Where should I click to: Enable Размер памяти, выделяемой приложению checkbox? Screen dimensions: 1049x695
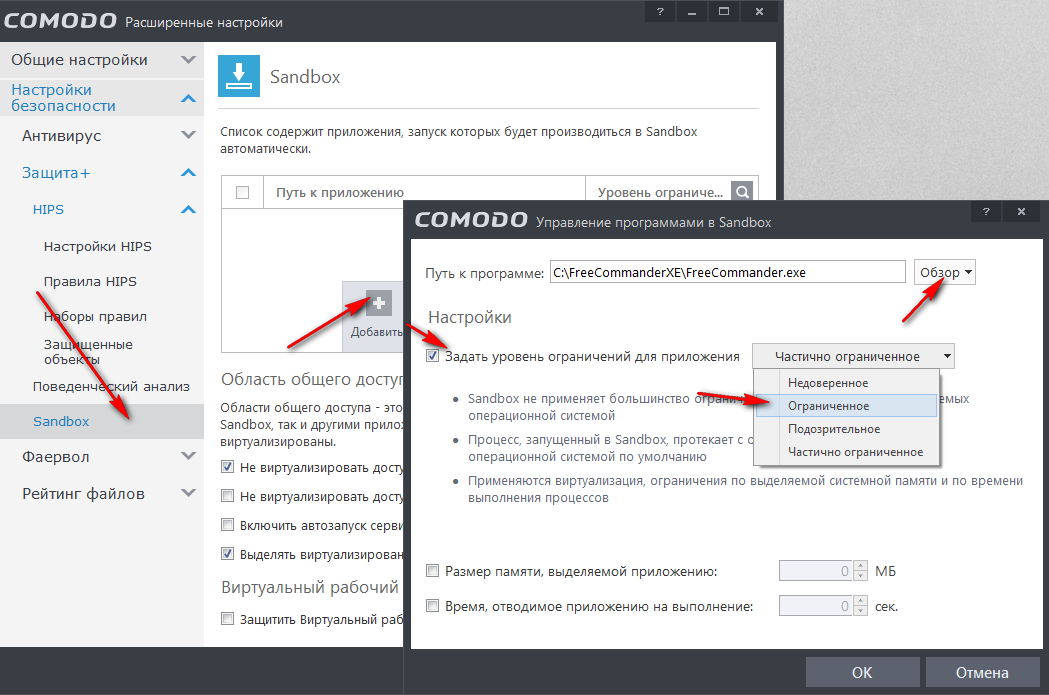click(433, 571)
